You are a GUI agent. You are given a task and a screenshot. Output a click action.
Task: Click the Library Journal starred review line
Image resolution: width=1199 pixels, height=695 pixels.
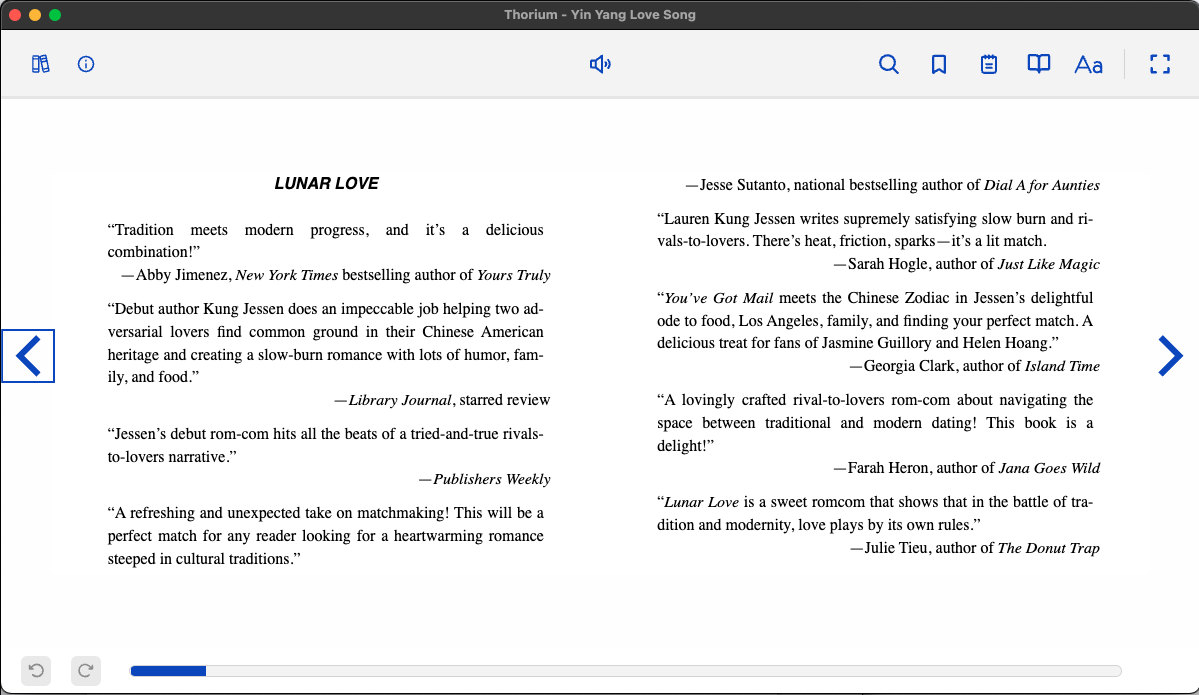click(449, 400)
